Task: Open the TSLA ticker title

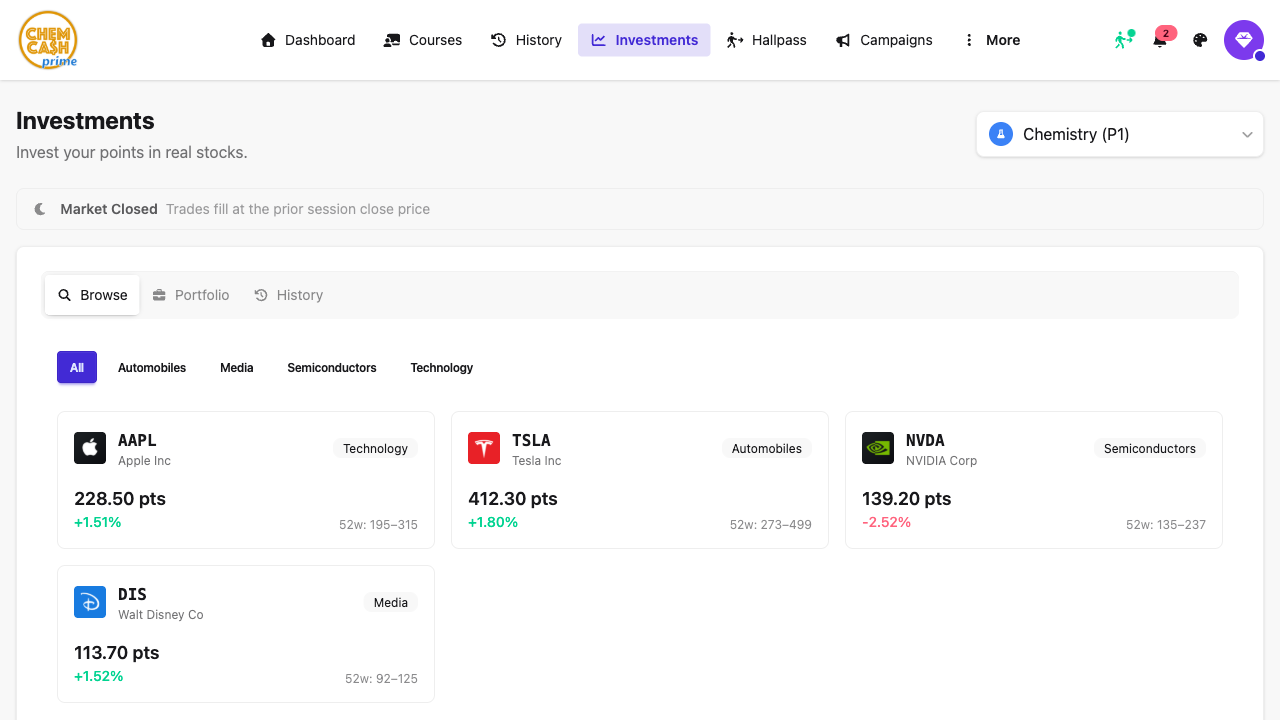Action: tap(531, 440)
